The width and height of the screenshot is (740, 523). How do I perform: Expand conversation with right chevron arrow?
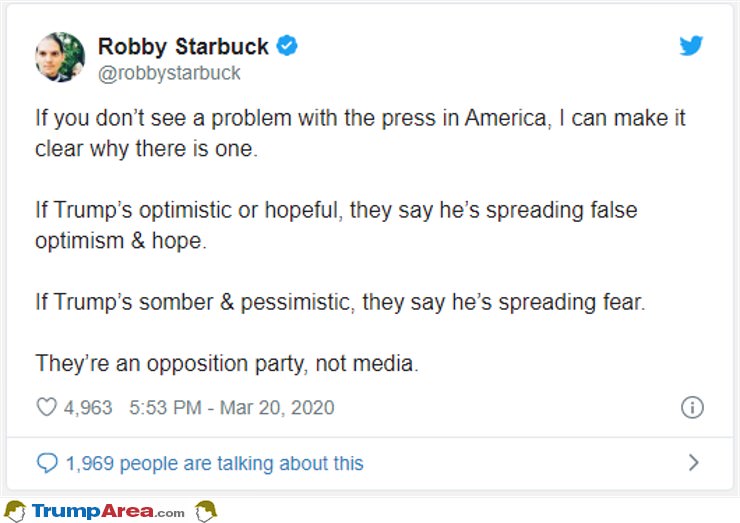tap(693, 463)
